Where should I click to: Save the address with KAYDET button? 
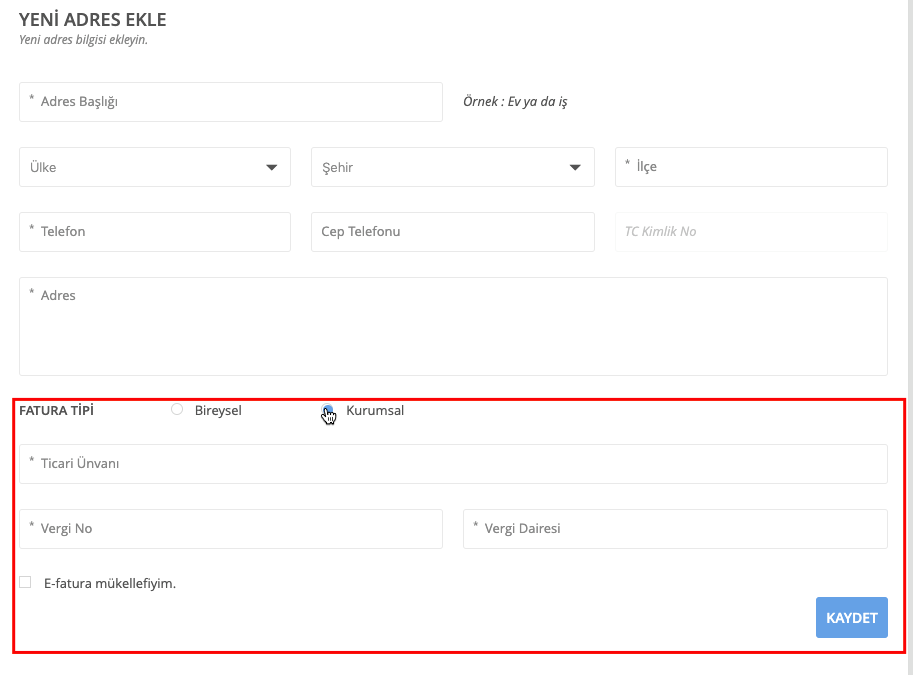[852, 617]
